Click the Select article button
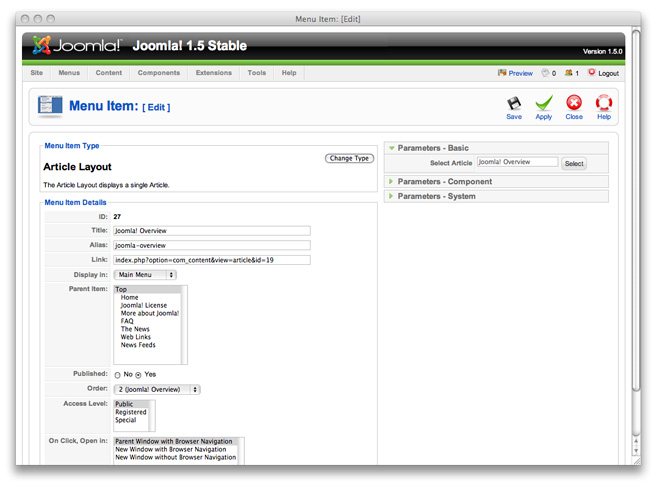The width and height of the screenshot is (662, 490). (573, 163)
